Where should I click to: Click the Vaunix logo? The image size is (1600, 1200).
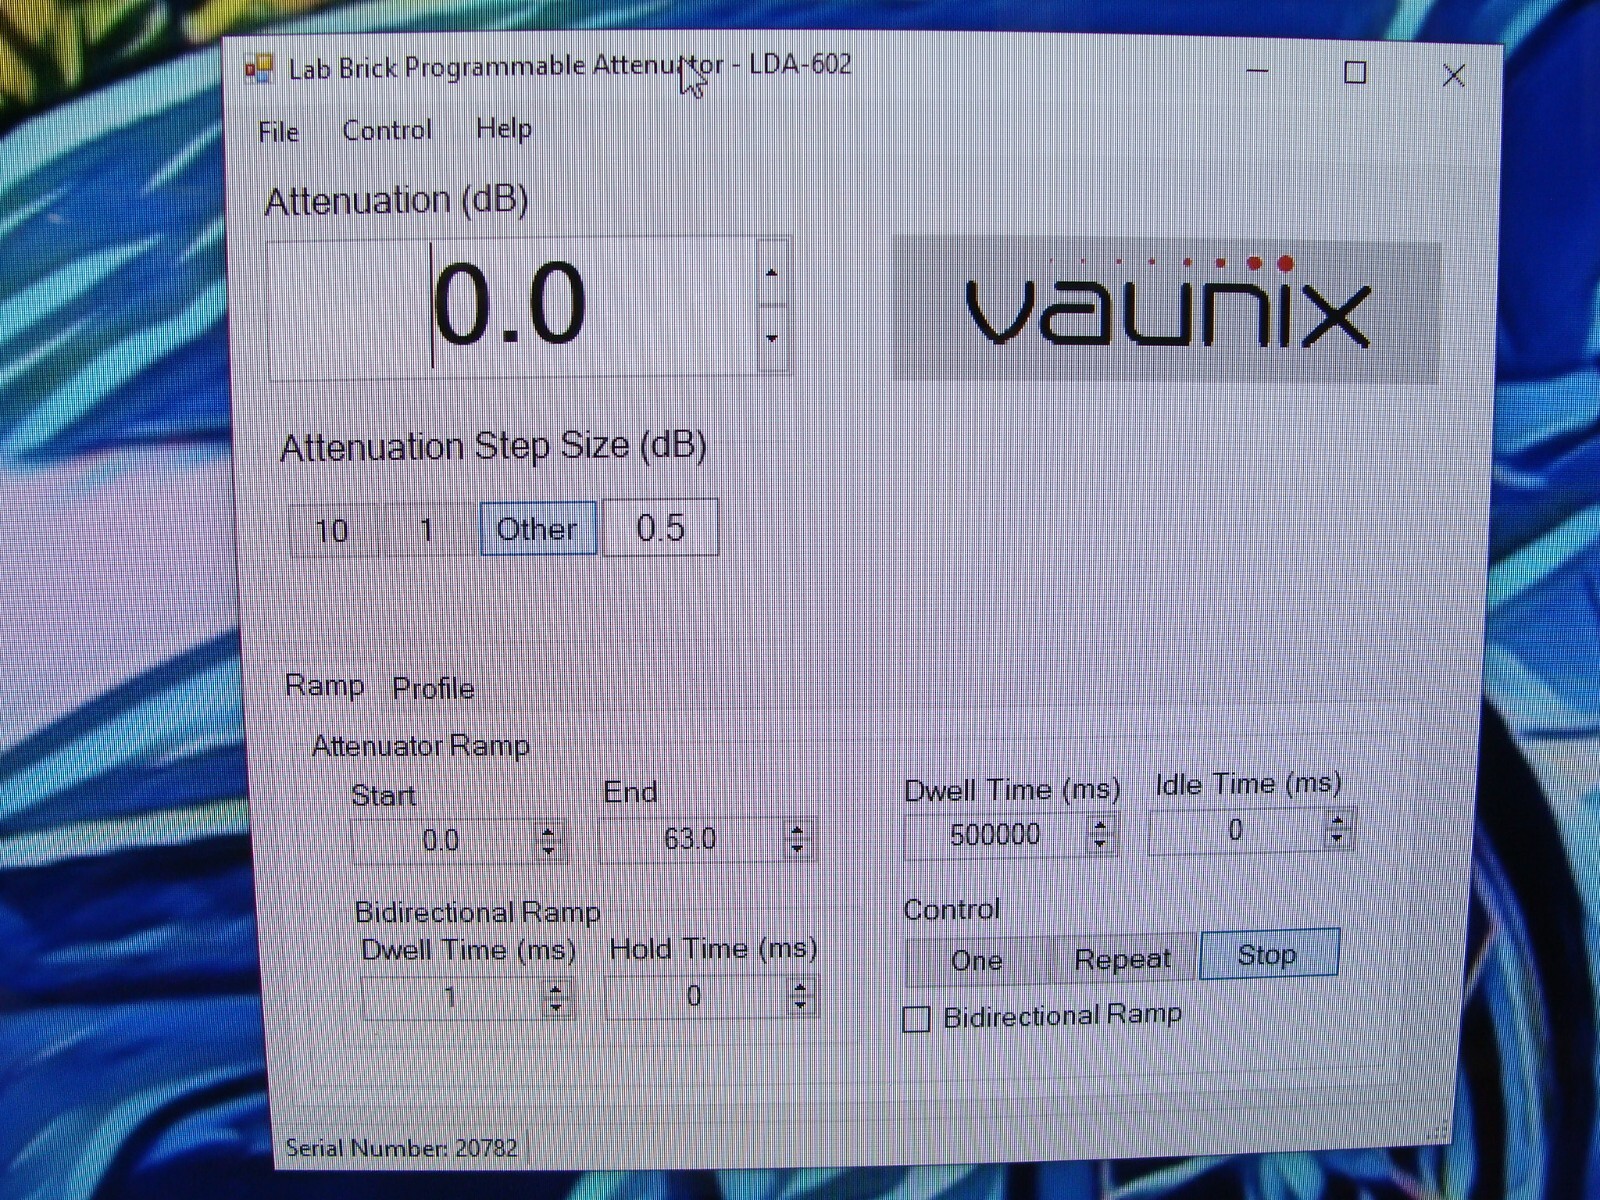[1166, 311]
